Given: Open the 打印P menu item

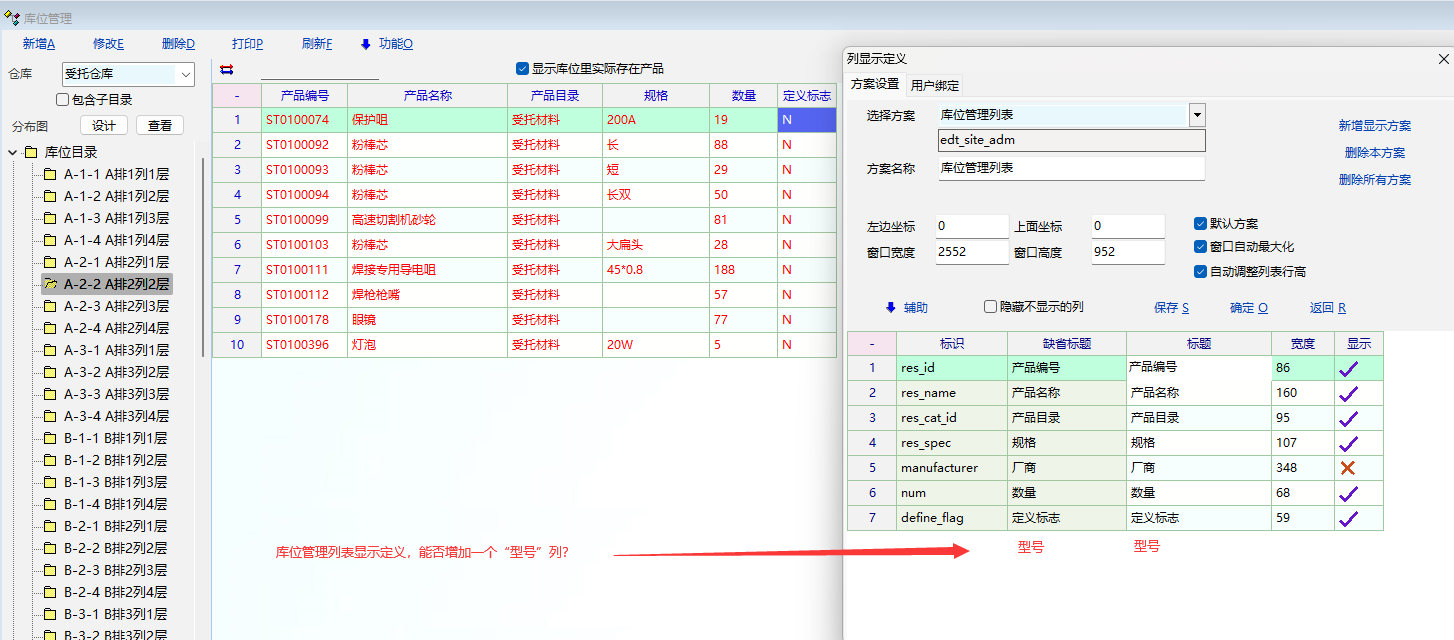Looking at the screenshot, I should [x=247, y=44].
